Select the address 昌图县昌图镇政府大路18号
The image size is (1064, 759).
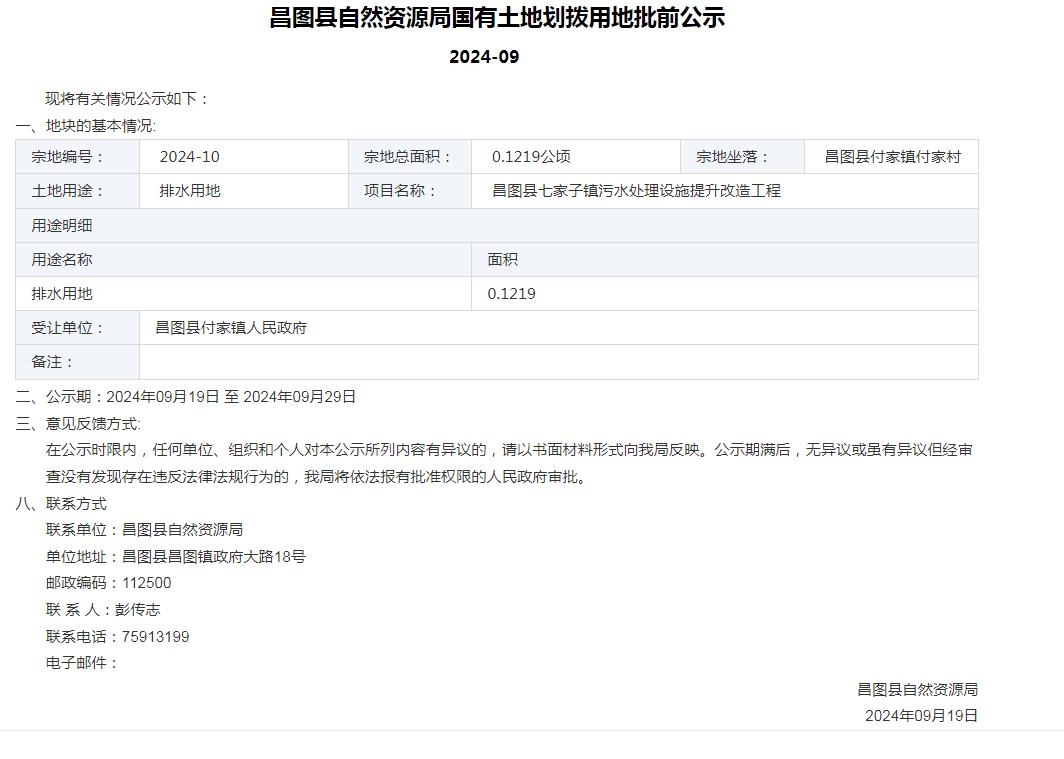[x=214, y=557]
